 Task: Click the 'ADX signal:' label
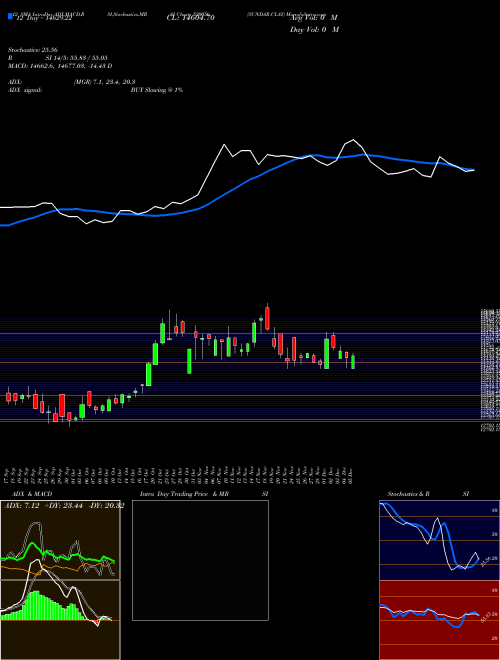24,90
